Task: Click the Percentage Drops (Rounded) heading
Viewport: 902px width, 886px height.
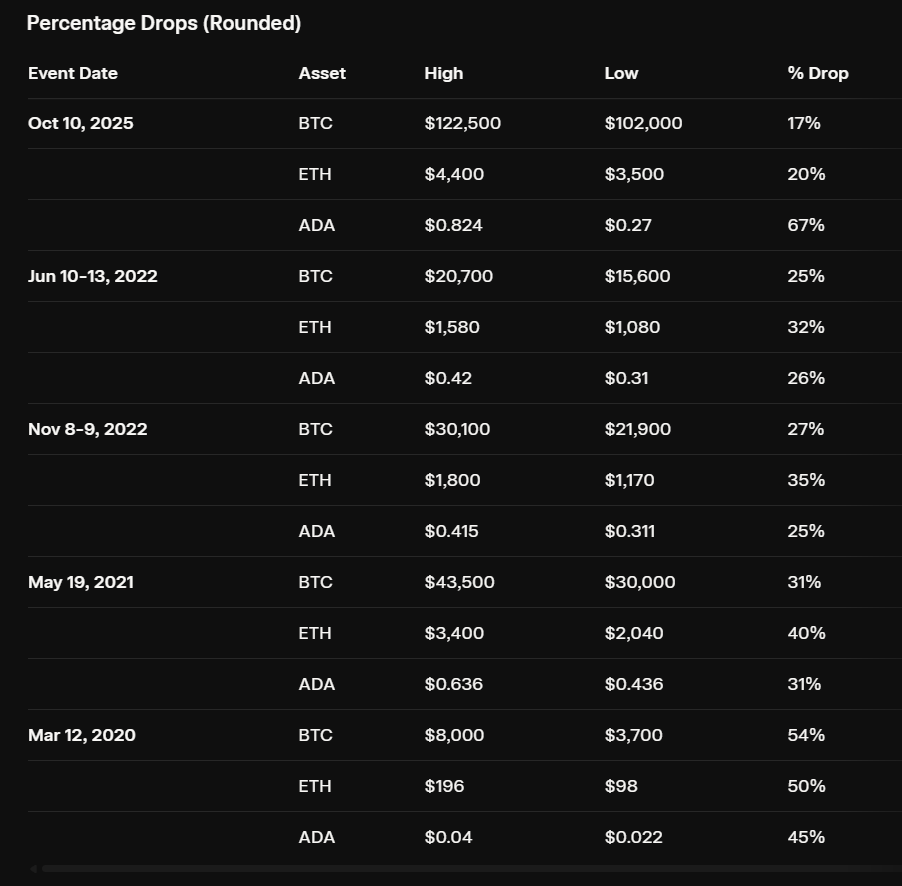Action: 164,24
